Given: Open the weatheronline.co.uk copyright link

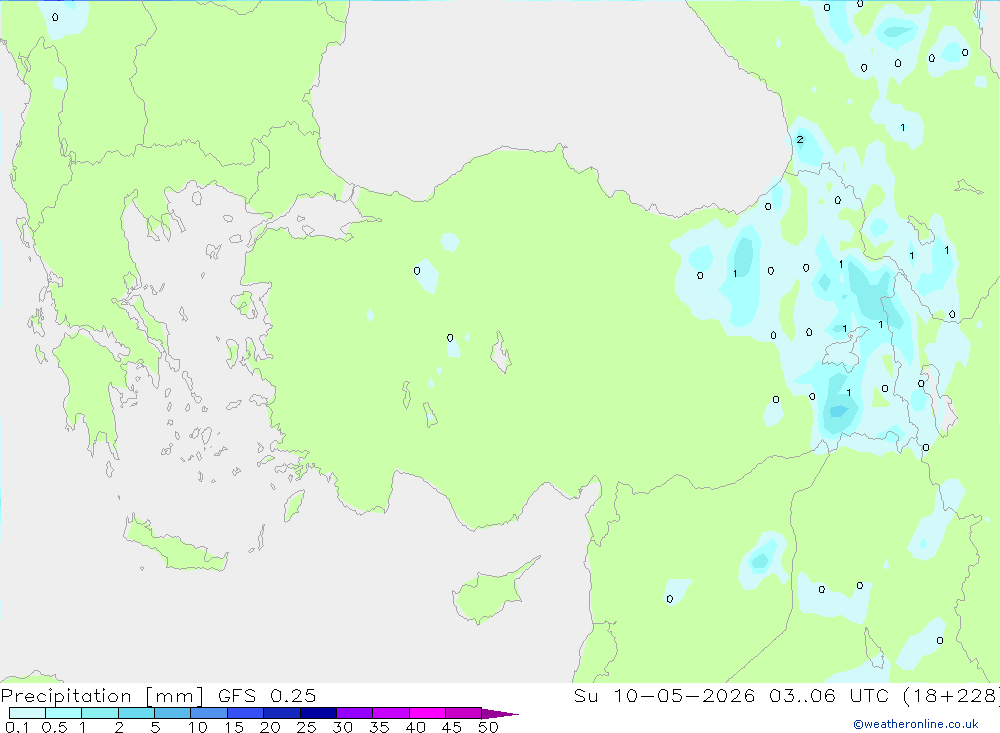Looking at the screenshot, I should coord(916,724).
